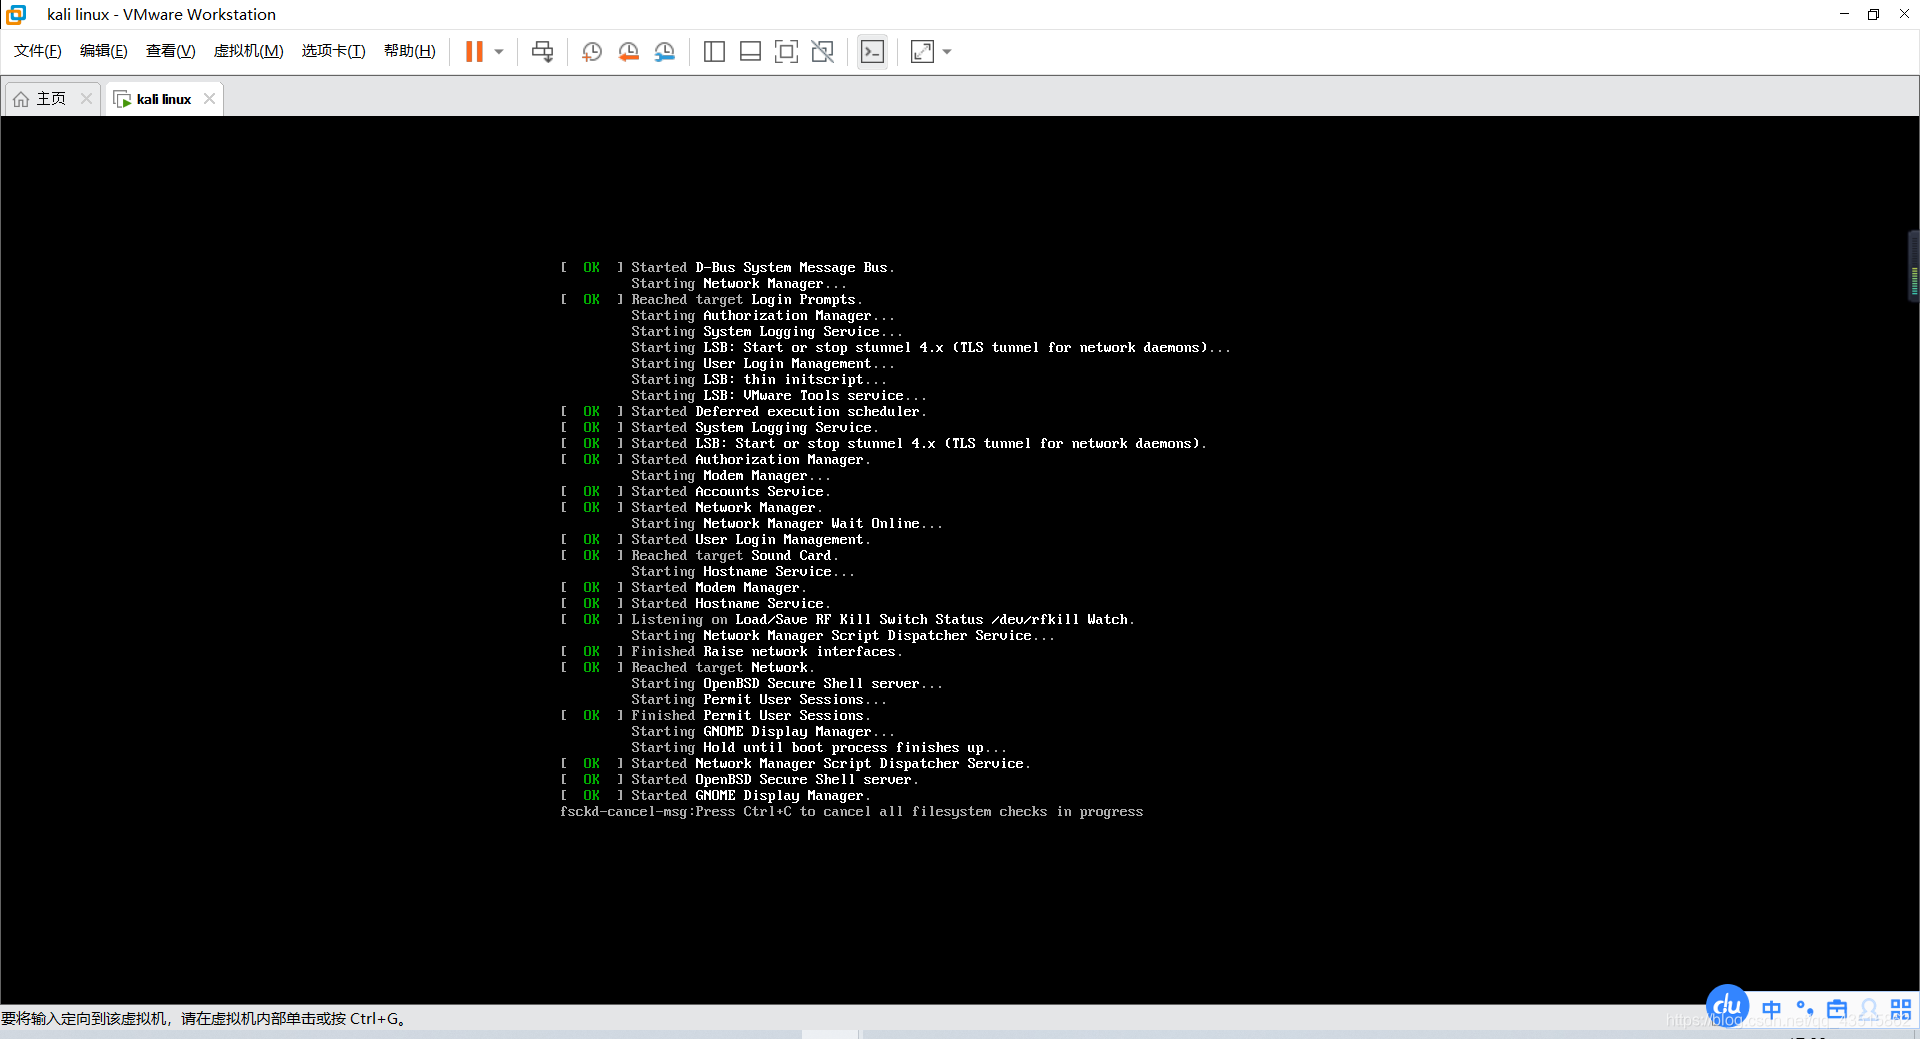Open the input method grid menu icon
Image resolution: width=1920 pixels, height=1039 pixels.
[x=1901, y=1009]
